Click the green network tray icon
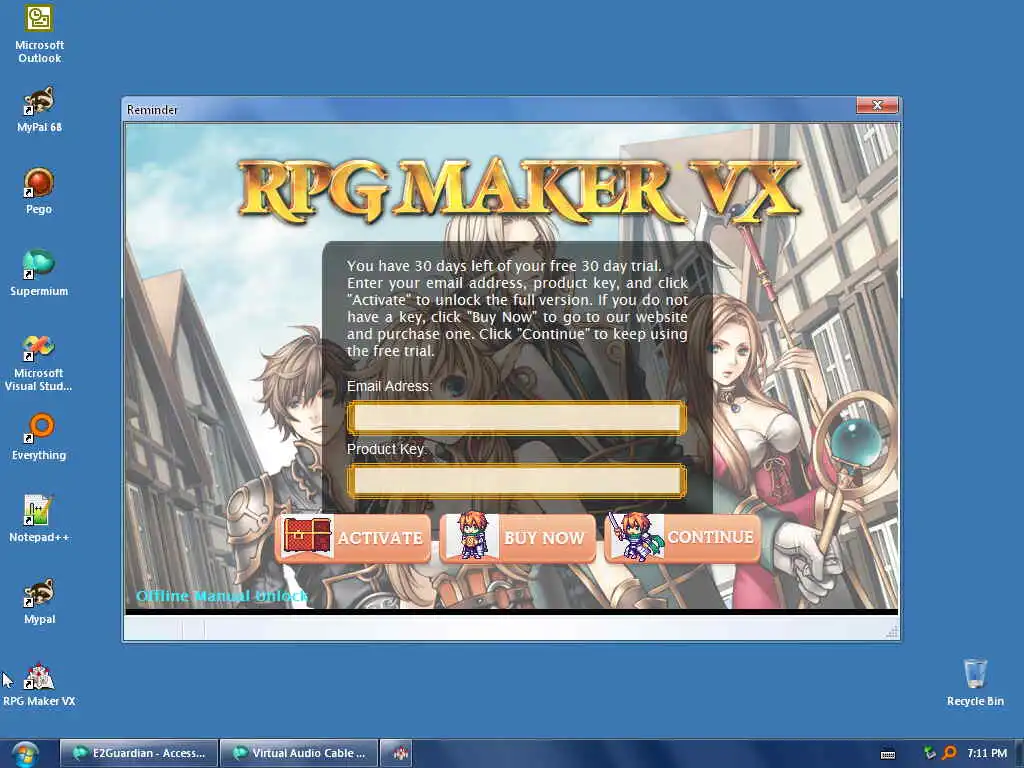The height and width of the screenshot is (768, 1024). tap(929, 753)
